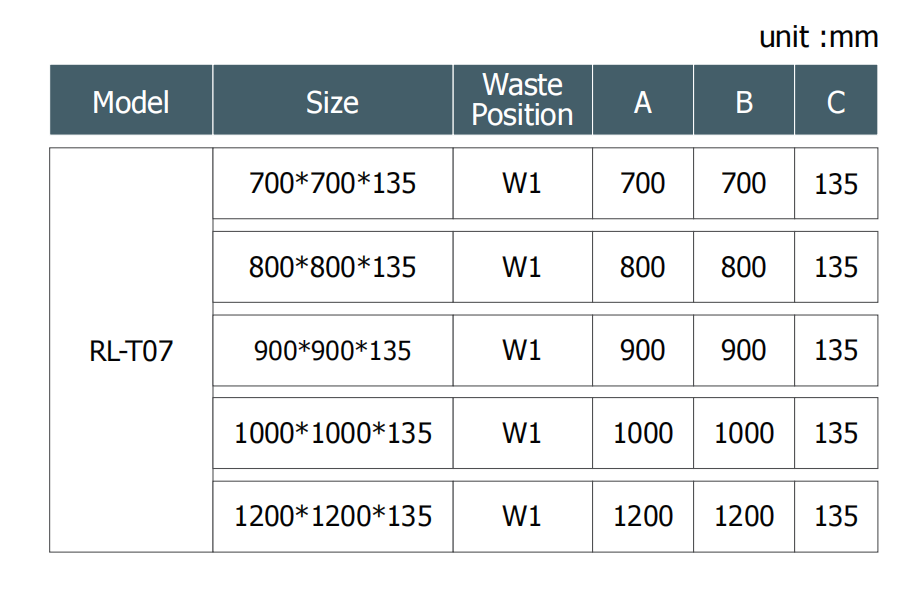Click the A column header
The width and height of the screenshot is (923, 594).
[x=643, y=101]
